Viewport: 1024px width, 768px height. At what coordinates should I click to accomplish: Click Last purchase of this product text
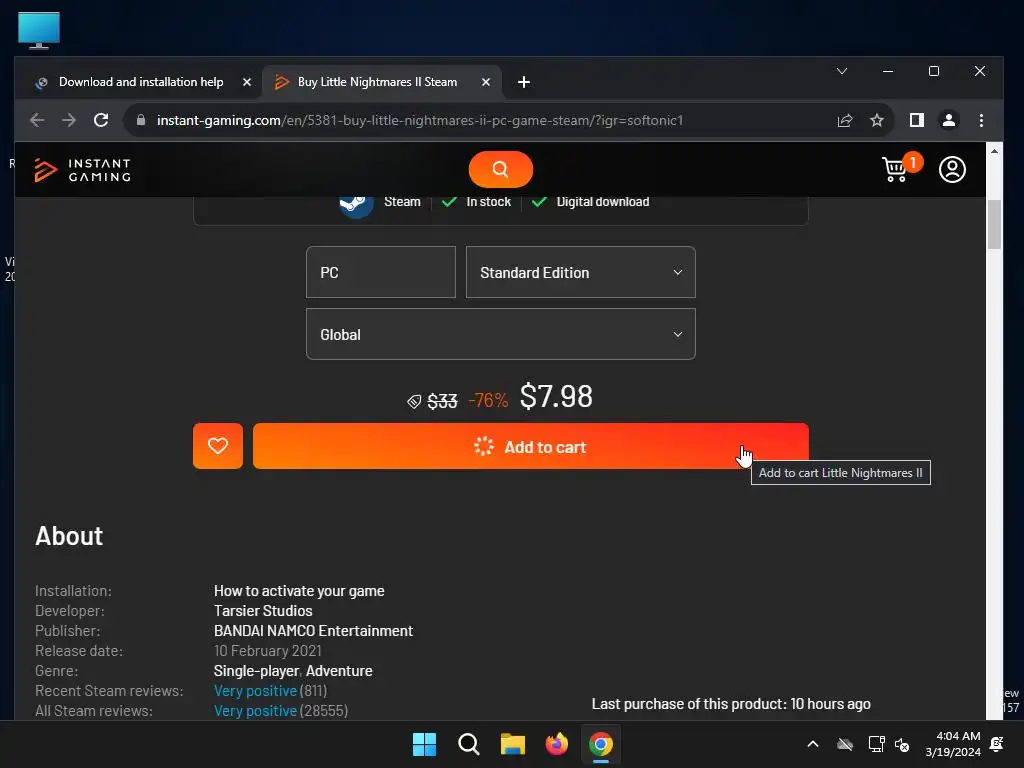(x=731, y=704)
